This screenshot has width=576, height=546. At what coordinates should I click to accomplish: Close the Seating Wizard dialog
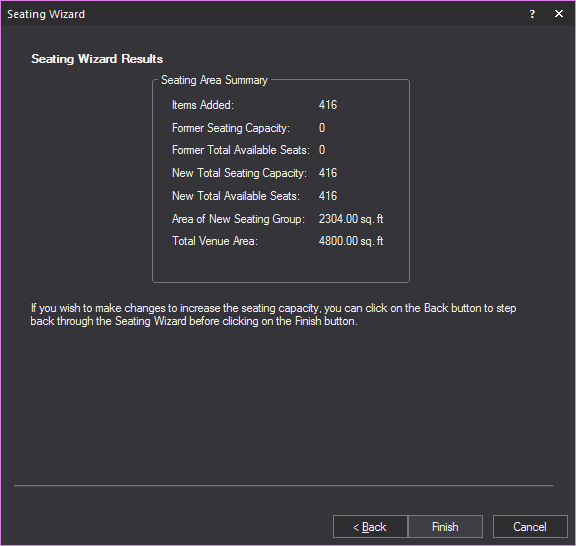pyautogui.click(x=559, y=14)
